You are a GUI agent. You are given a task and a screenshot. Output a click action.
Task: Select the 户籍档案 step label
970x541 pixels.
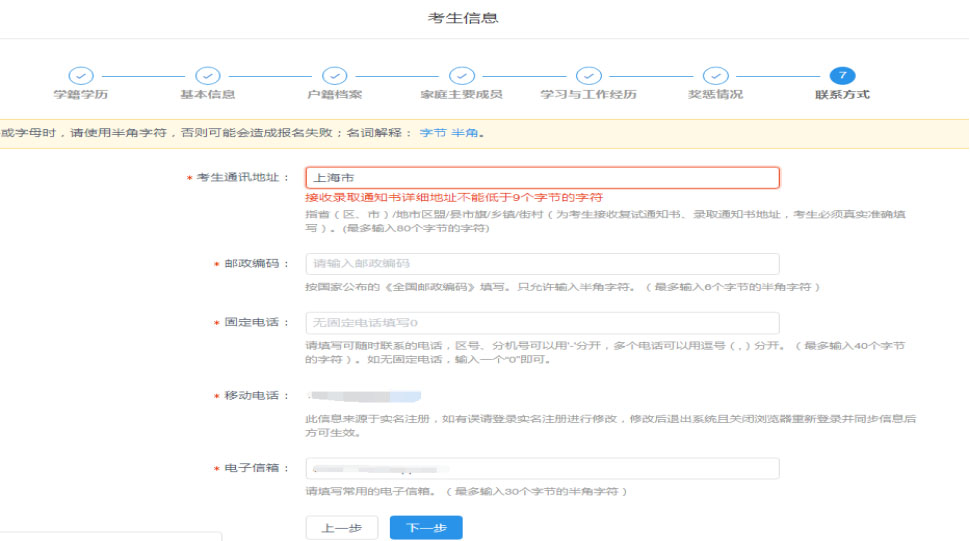pos(335,95)
